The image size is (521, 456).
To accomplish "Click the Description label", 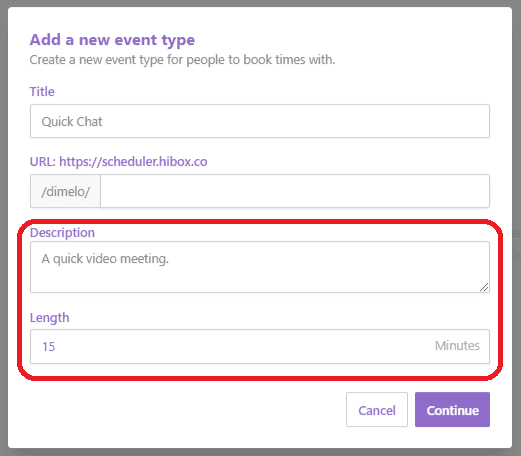I will click(62, 233).
